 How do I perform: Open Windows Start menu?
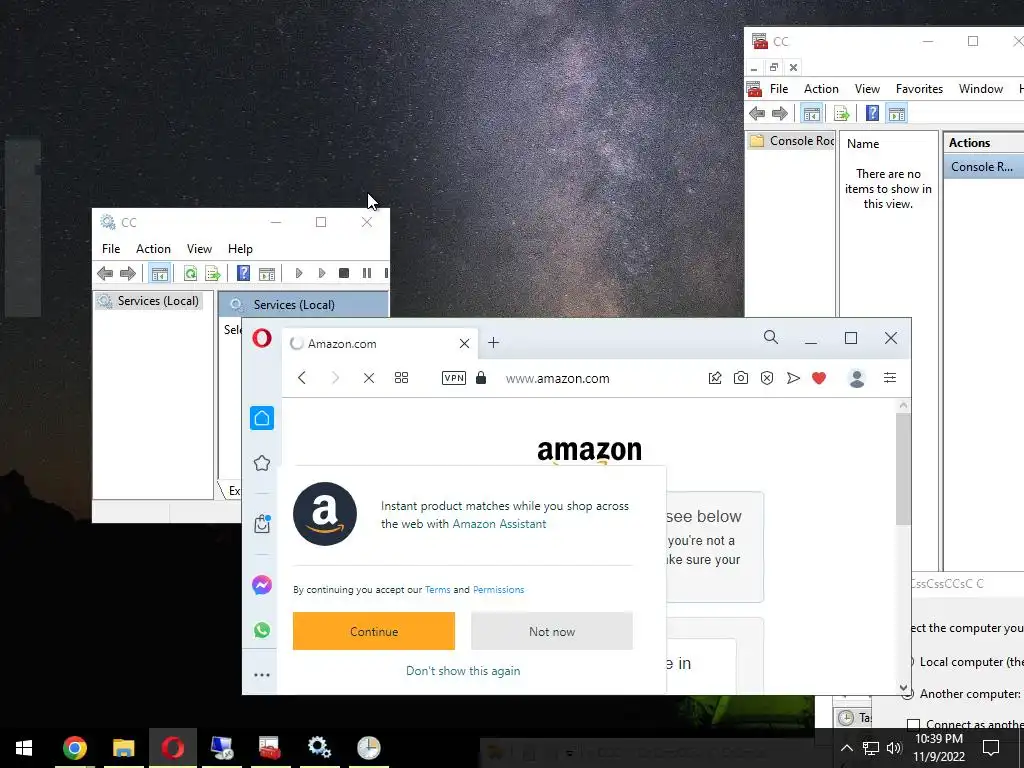point(24,748)
